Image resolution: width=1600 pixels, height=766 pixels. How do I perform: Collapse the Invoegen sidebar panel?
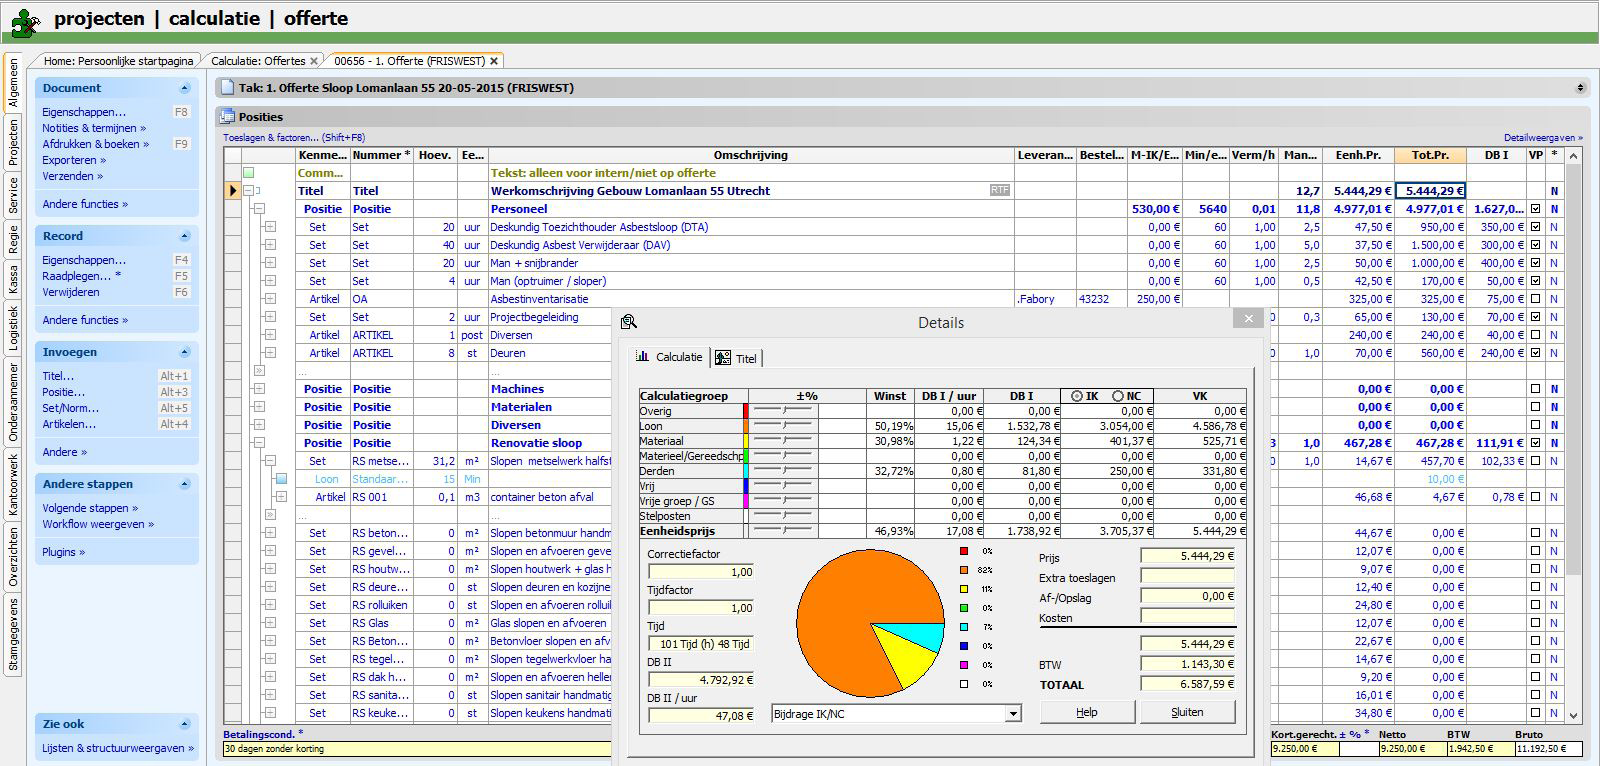pyautogui.click(x=184, y=352)
